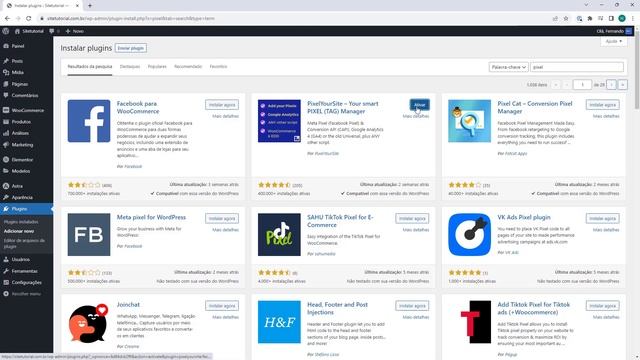Install Add Tiktok Pixel for Tiktok ads
The width and height of the screenshot is (640, 360).
(x=602, y=306)
